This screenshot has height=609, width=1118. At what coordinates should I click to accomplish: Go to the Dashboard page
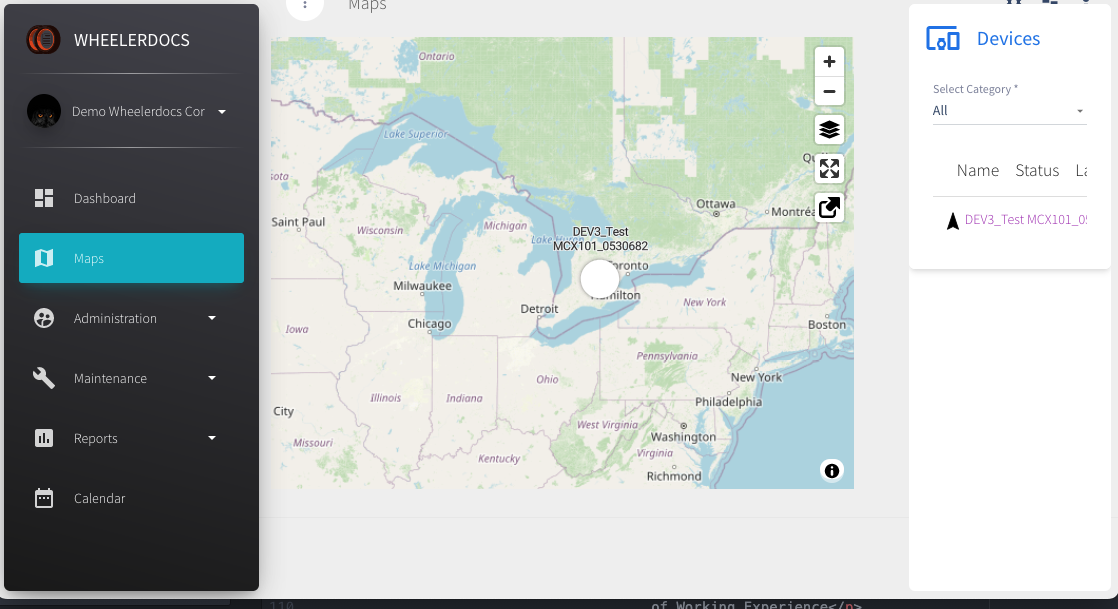105,198
